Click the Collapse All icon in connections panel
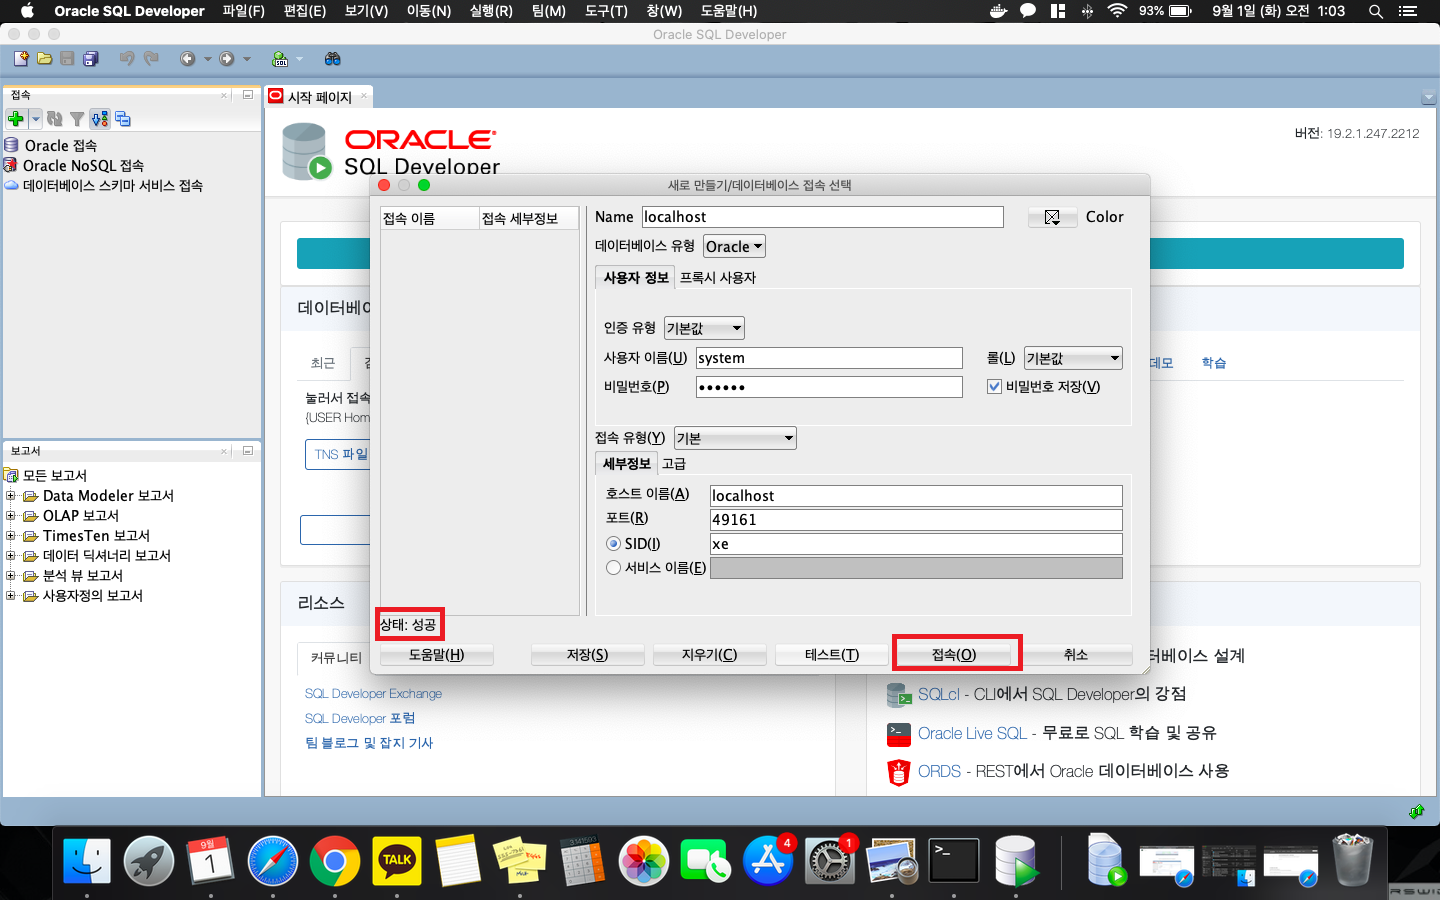1440x900 pixels. 123,119
